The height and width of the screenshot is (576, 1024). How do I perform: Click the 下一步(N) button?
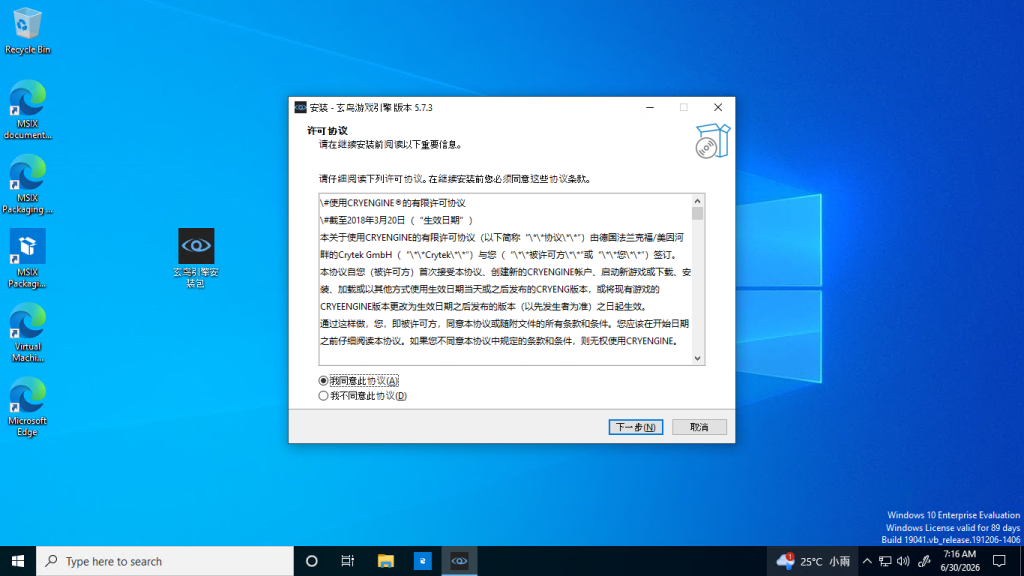pyautogui.click(x=635, y=427)
